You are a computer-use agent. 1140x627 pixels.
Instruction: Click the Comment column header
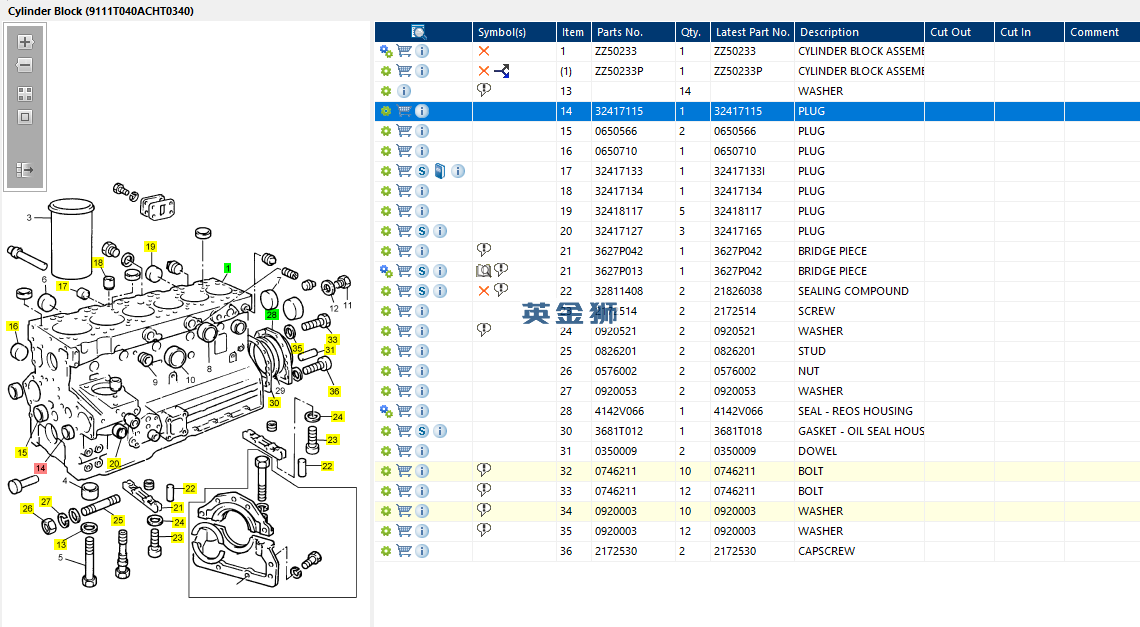coord(1101,32)
